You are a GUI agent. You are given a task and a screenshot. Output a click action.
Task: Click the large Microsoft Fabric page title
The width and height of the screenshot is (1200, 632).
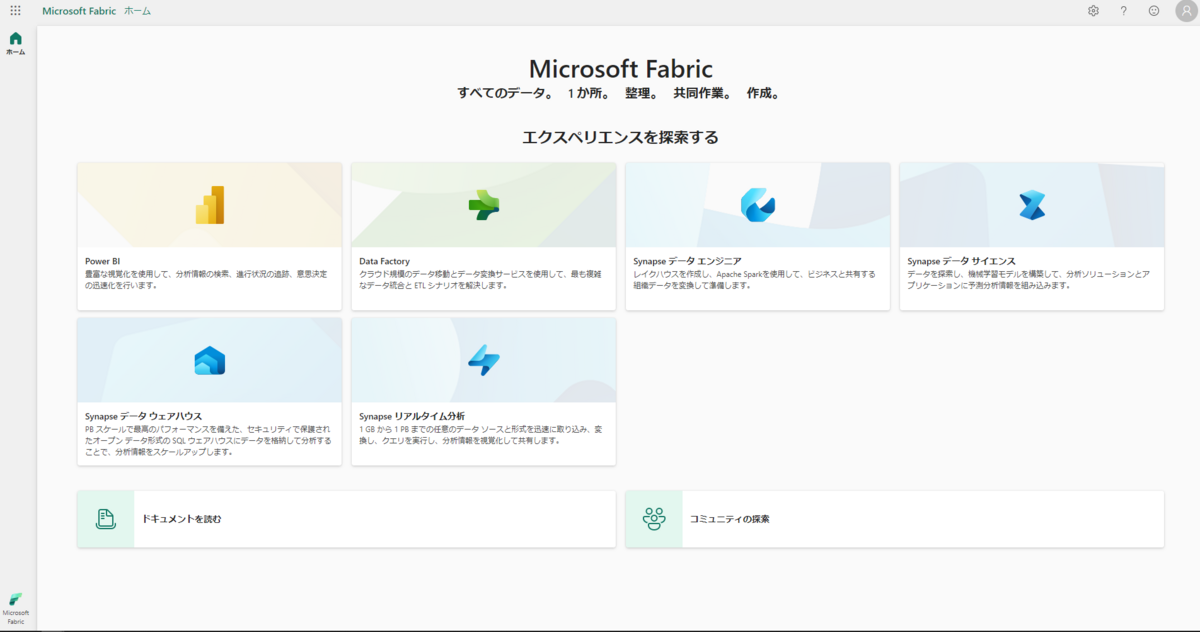click(x=620, y=68)
